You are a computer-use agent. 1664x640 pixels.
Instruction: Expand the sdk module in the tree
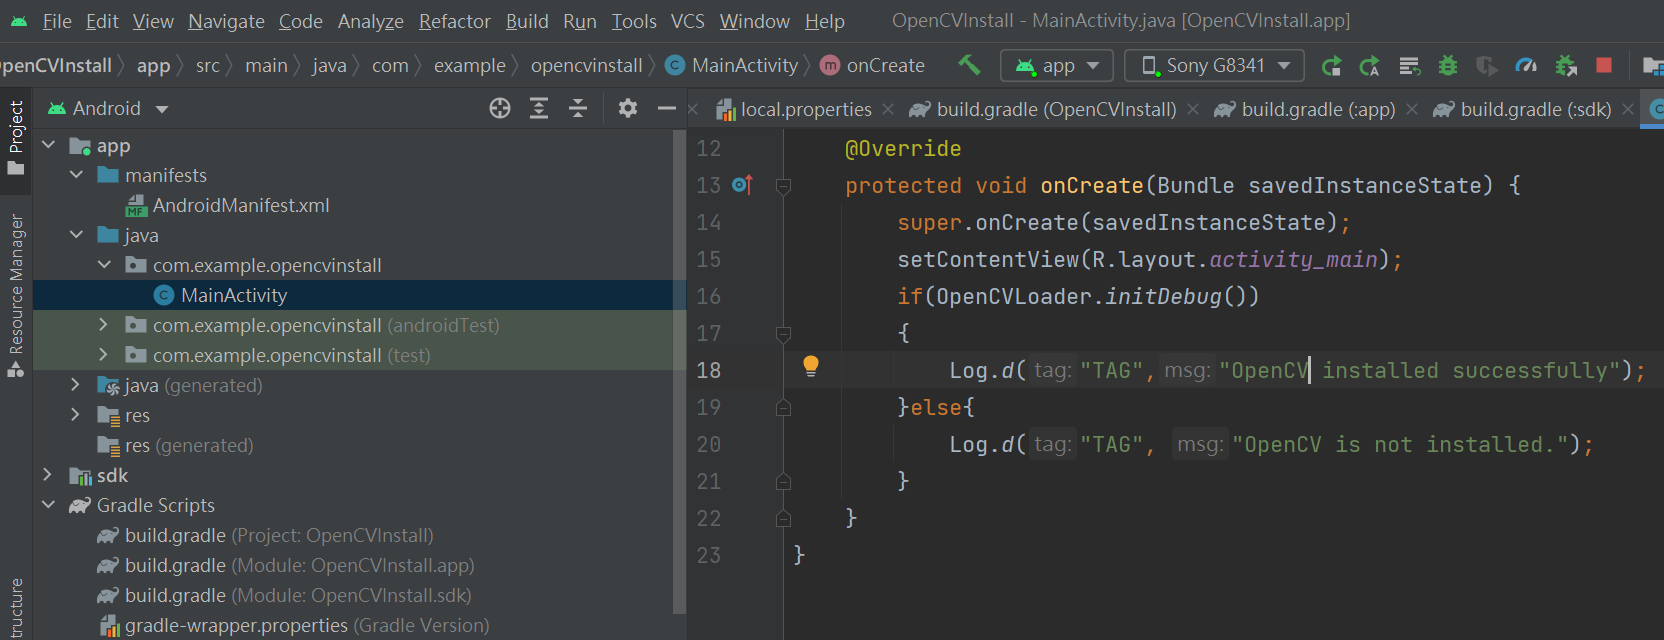pyautogui.click(x=48, y=475)
